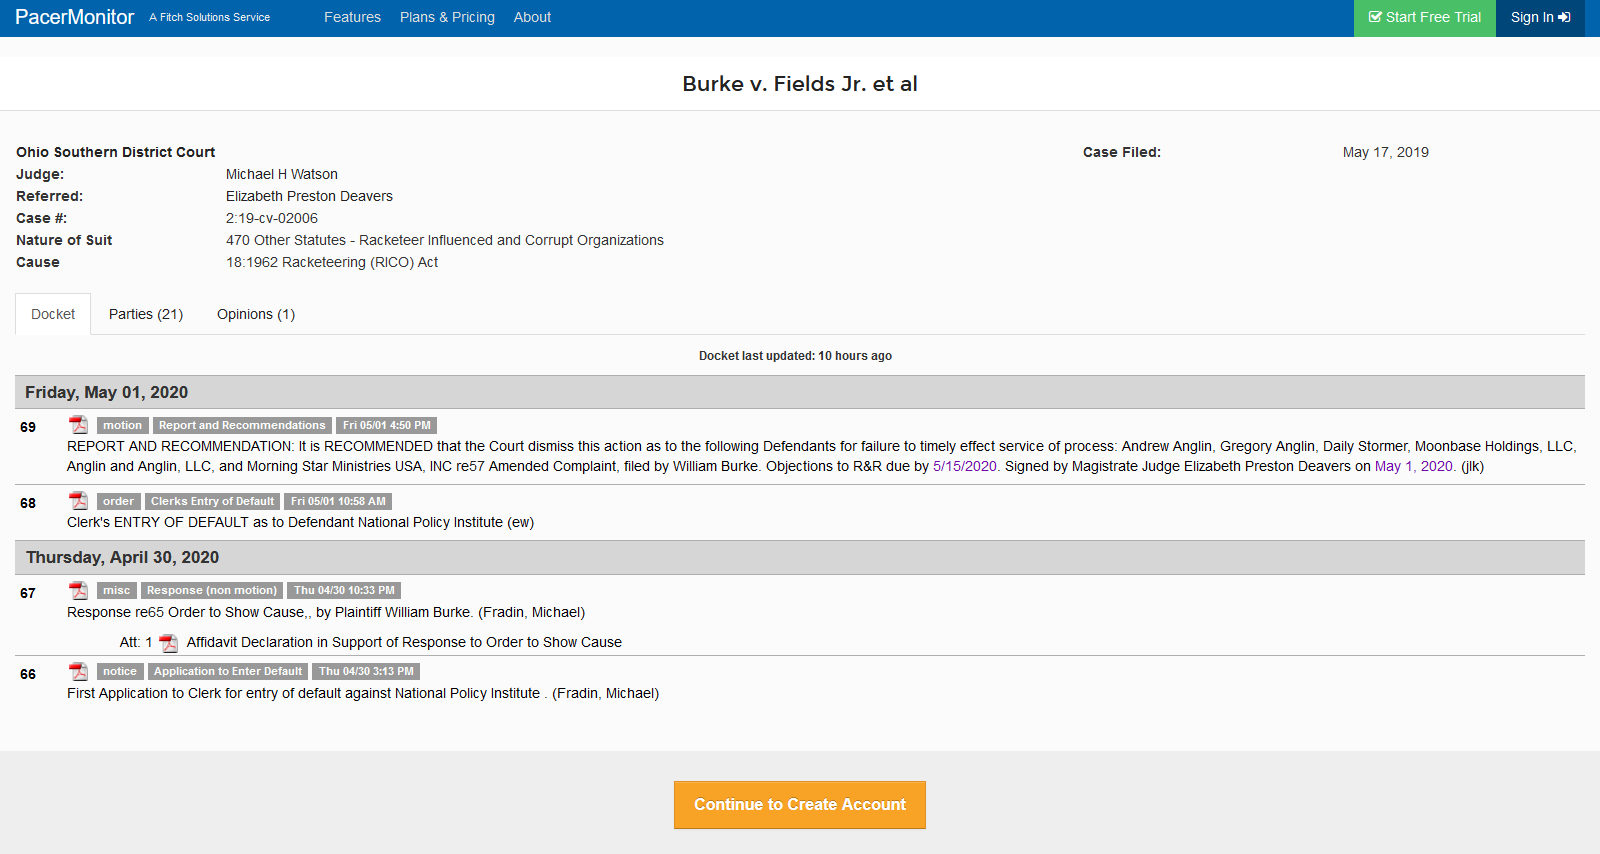The image size is (1600, 854).
Task: Click the Sign In button
Action: pyautogui.click(x=1540, y=18)
